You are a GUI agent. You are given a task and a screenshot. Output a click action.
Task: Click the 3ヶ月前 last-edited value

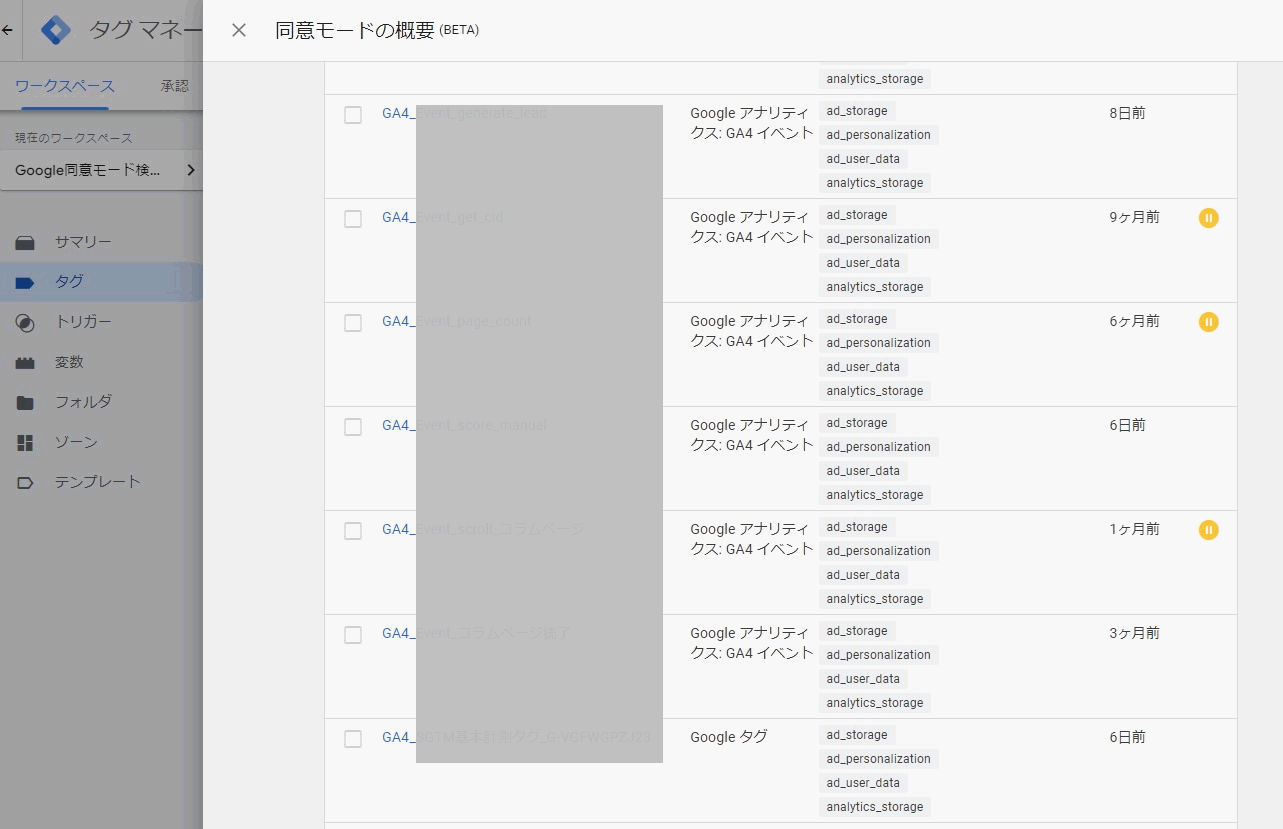1134,633
